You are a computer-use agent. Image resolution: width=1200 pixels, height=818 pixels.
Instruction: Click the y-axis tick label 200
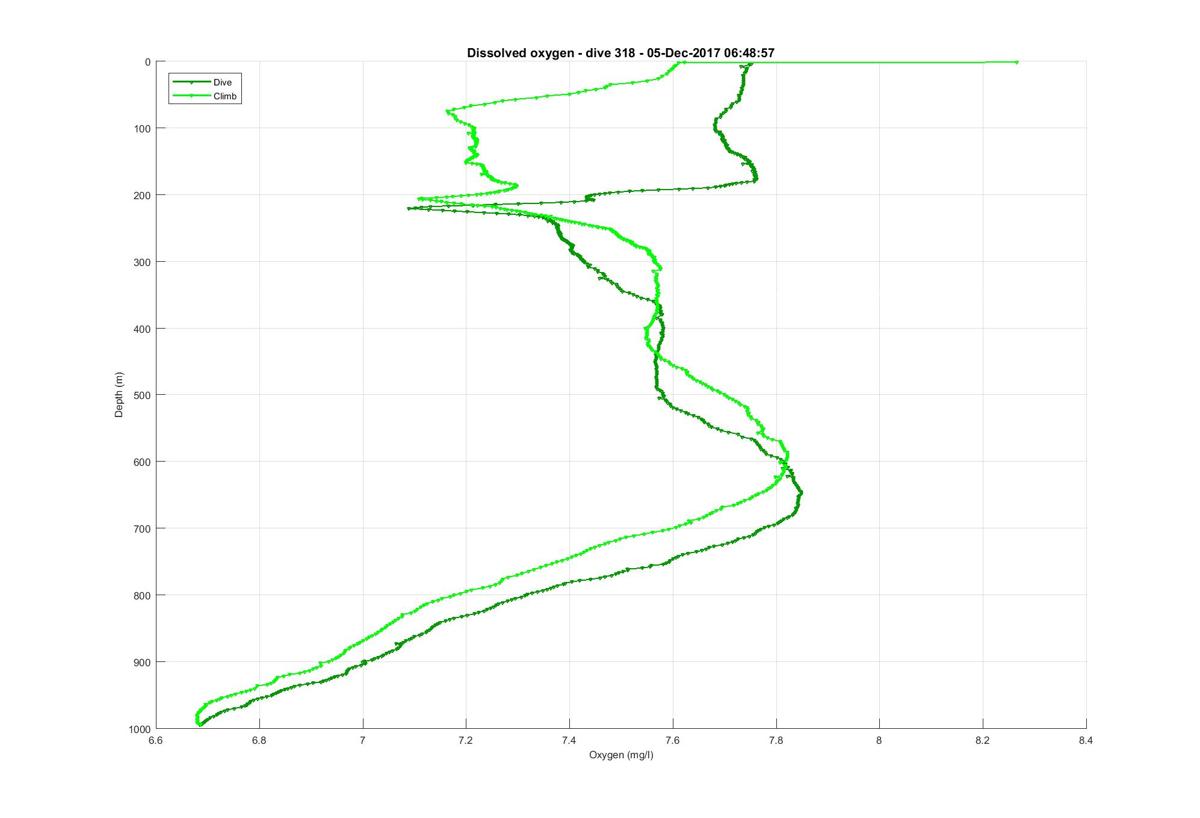[143, 195]
